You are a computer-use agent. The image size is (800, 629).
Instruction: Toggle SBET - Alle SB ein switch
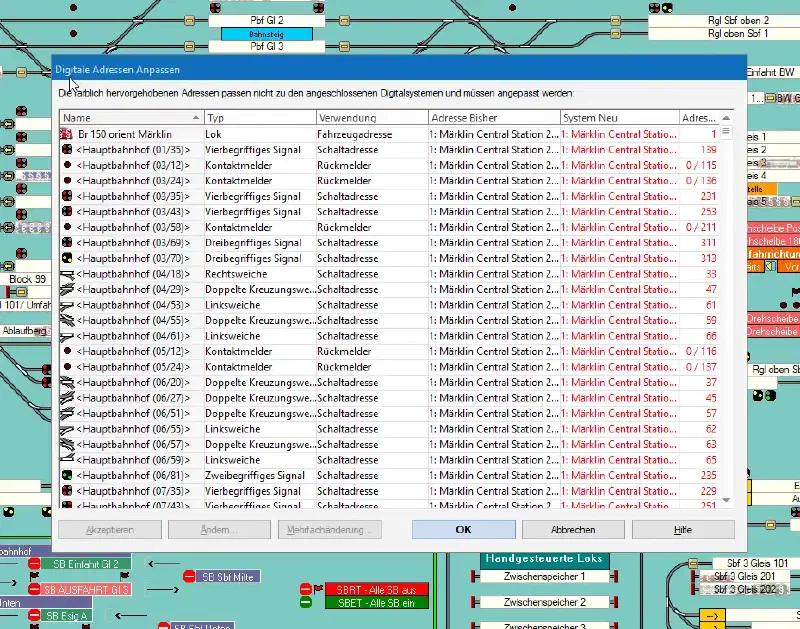[x=377, y=602]
